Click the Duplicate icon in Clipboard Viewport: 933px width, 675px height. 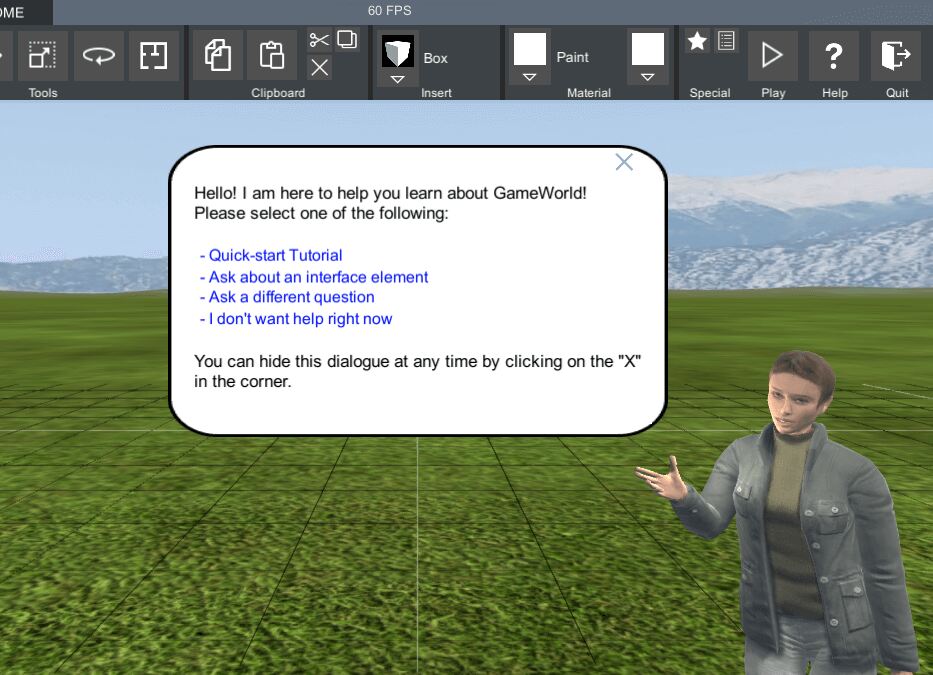(x=347, y=40)
